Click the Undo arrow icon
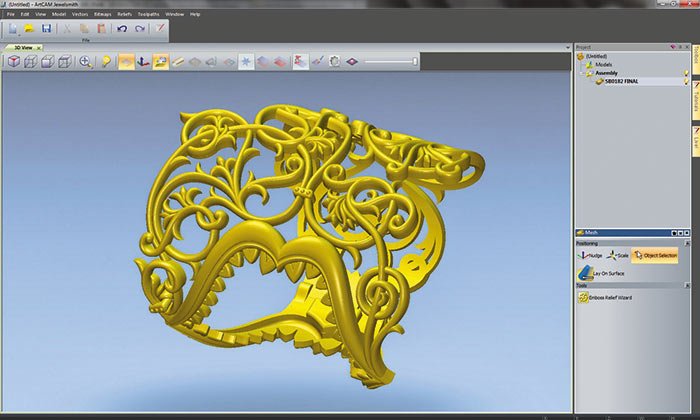The image size is (700, 420). pyautogui.click(x=122, y=29)
